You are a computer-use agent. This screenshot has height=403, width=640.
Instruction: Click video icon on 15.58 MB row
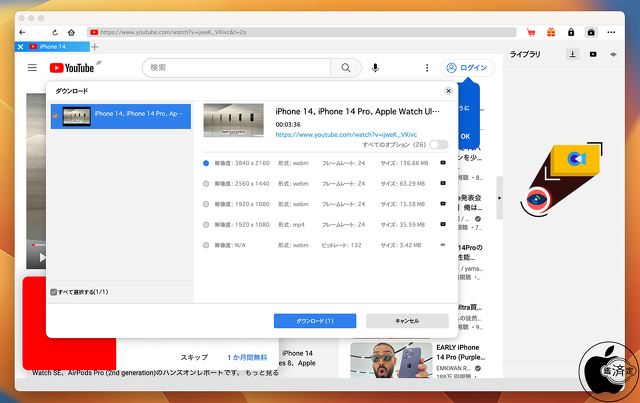443,204
